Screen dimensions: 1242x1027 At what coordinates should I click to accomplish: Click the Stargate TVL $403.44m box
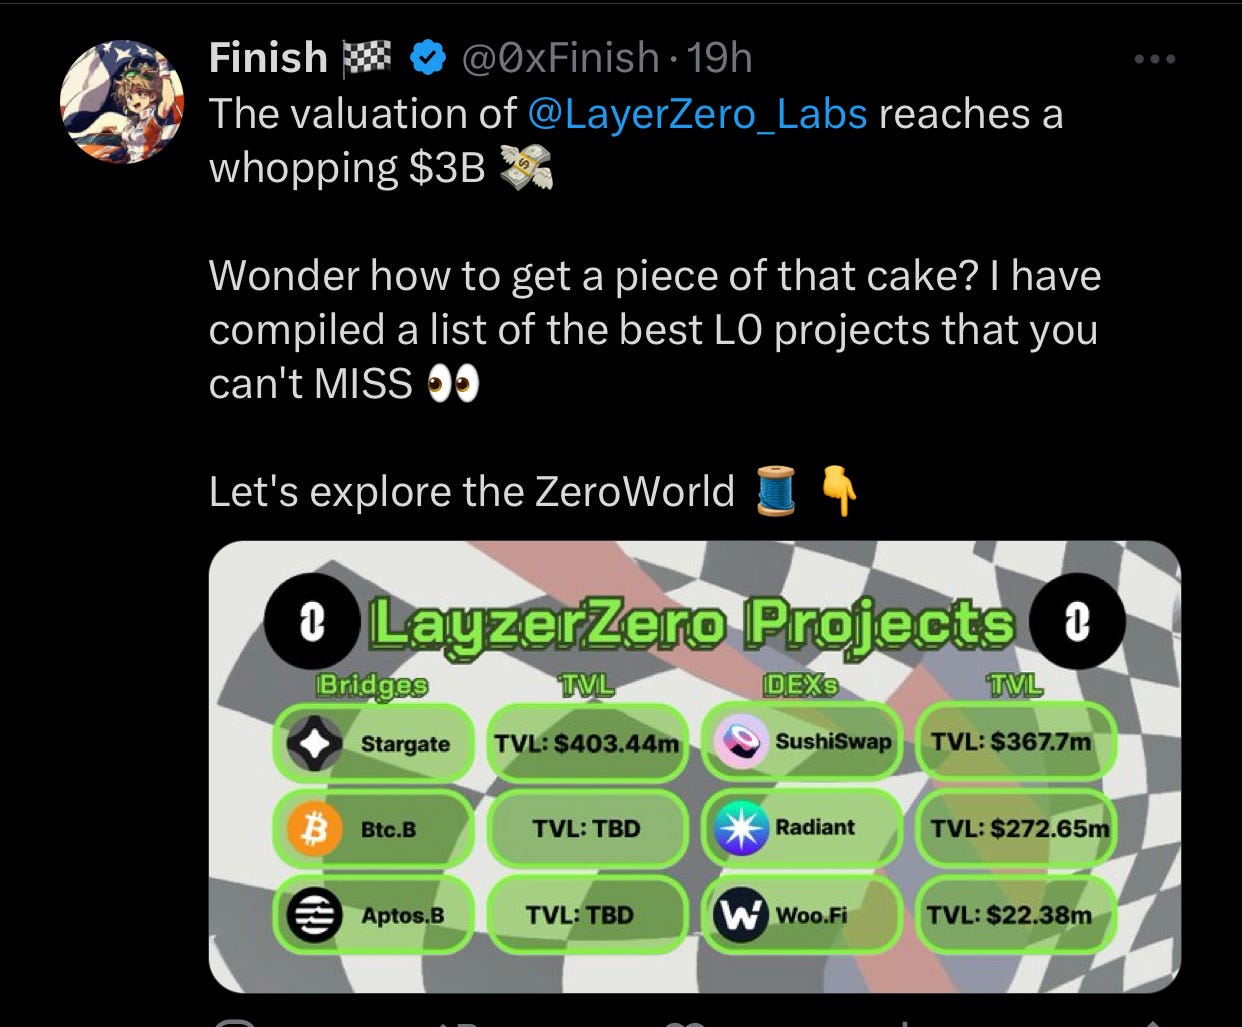(x=587, y=744)
